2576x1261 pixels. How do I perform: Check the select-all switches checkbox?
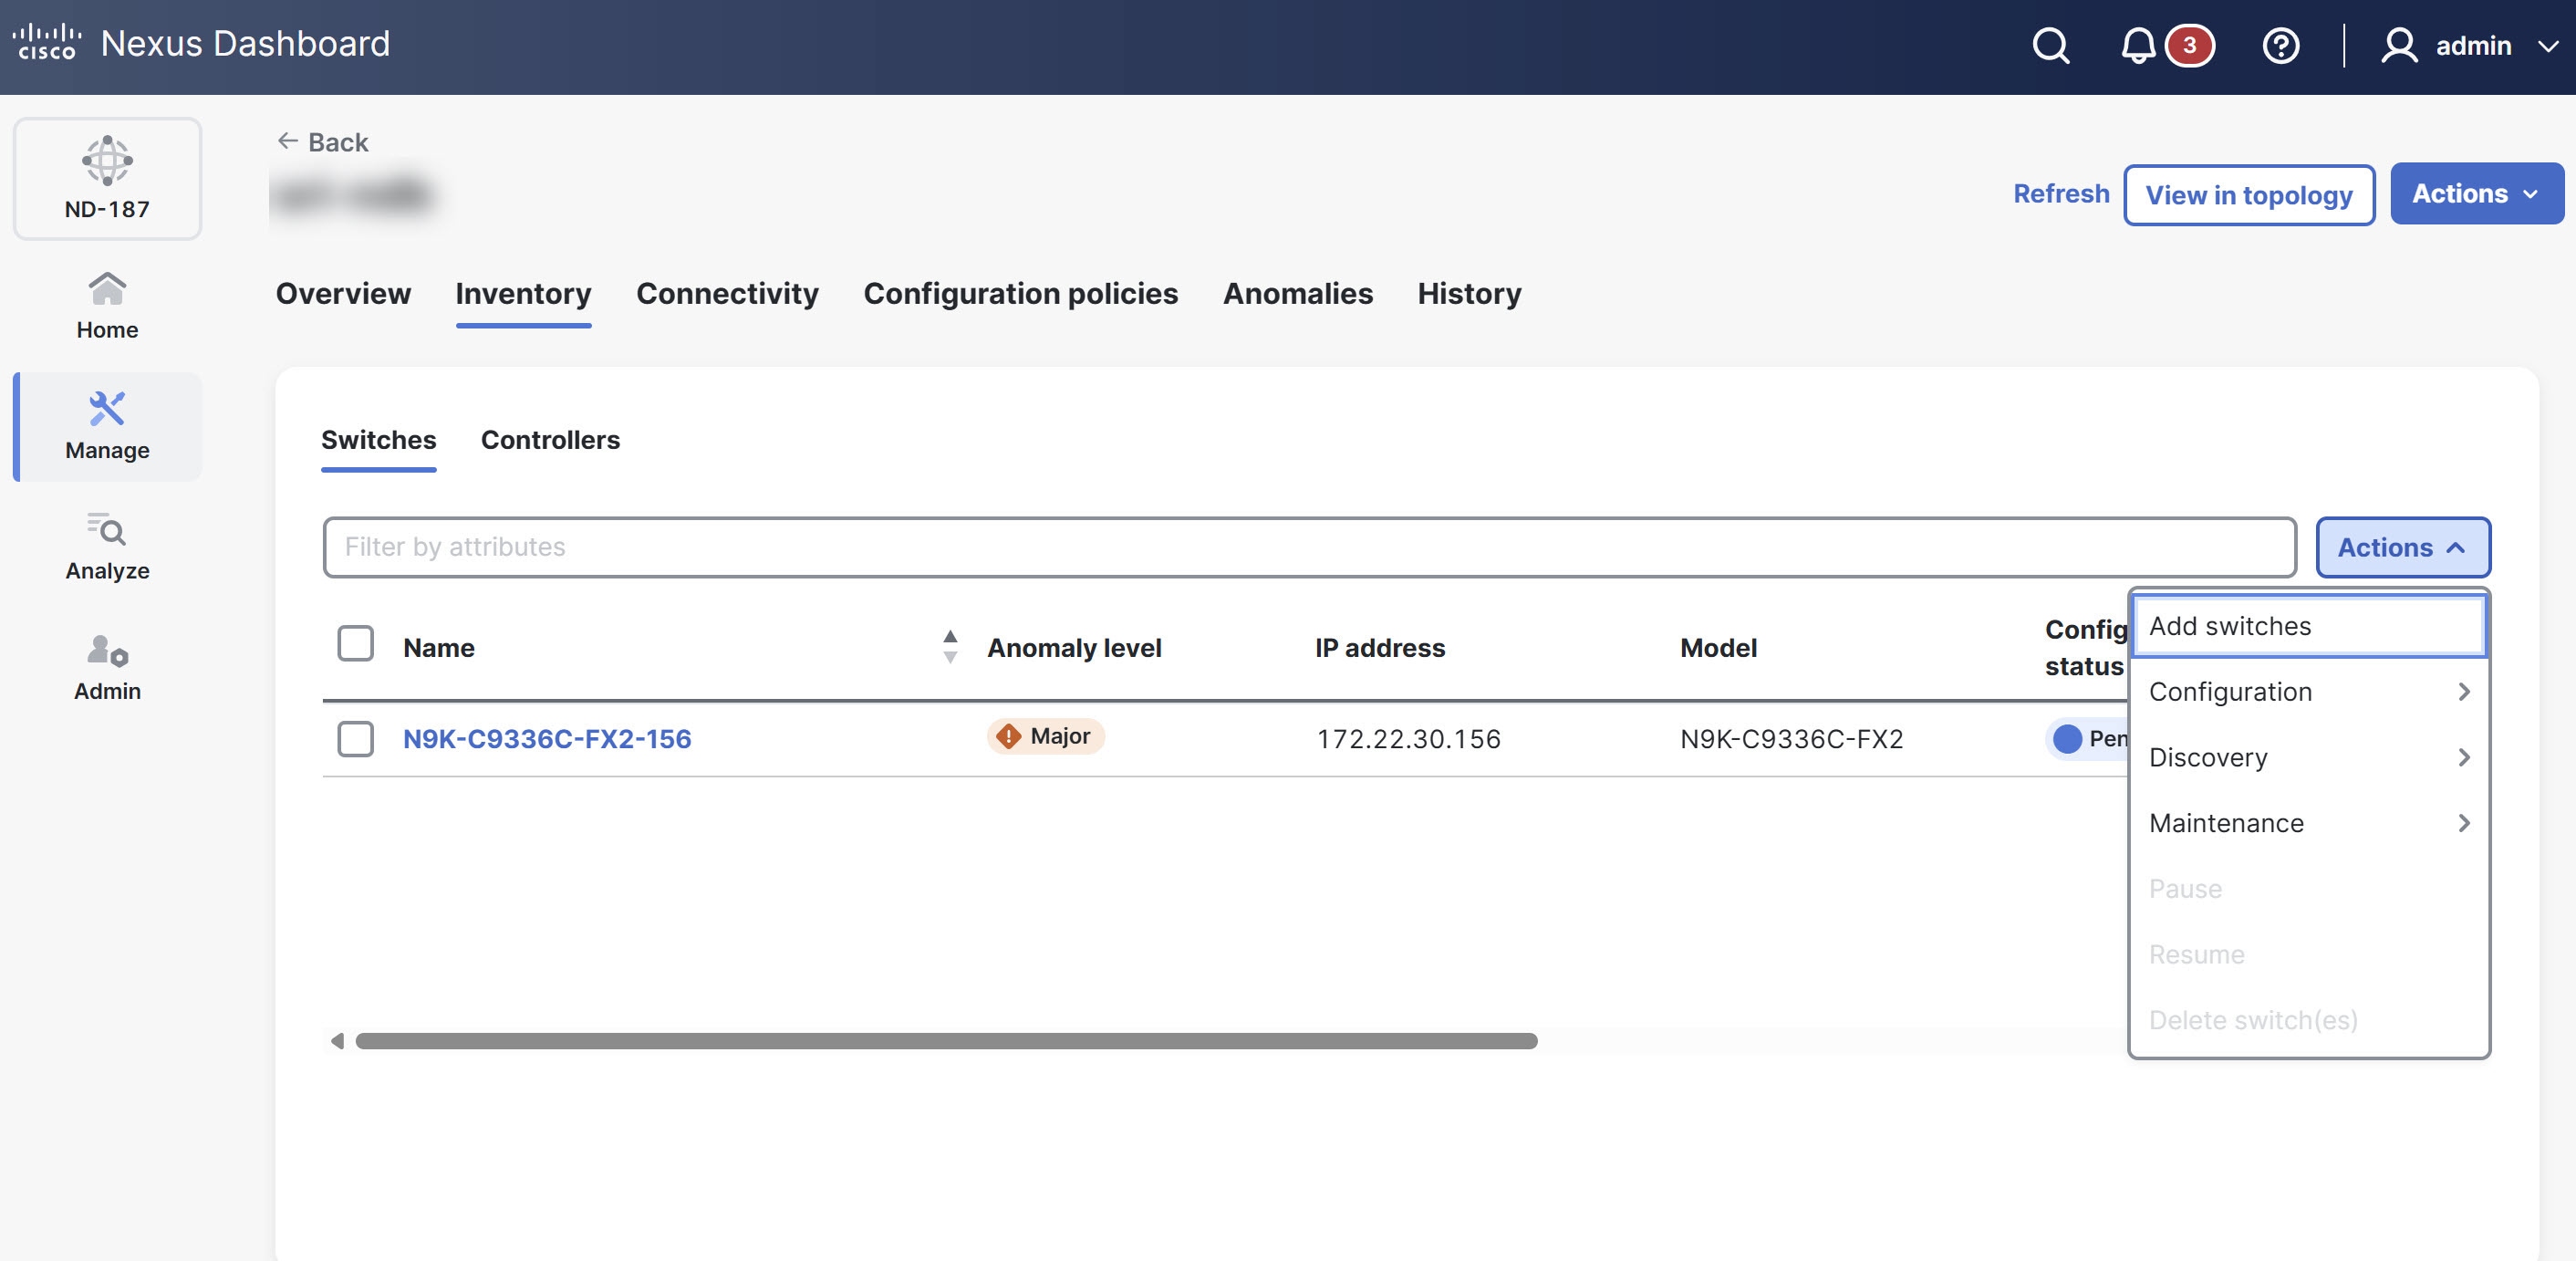tap(355, 645)
